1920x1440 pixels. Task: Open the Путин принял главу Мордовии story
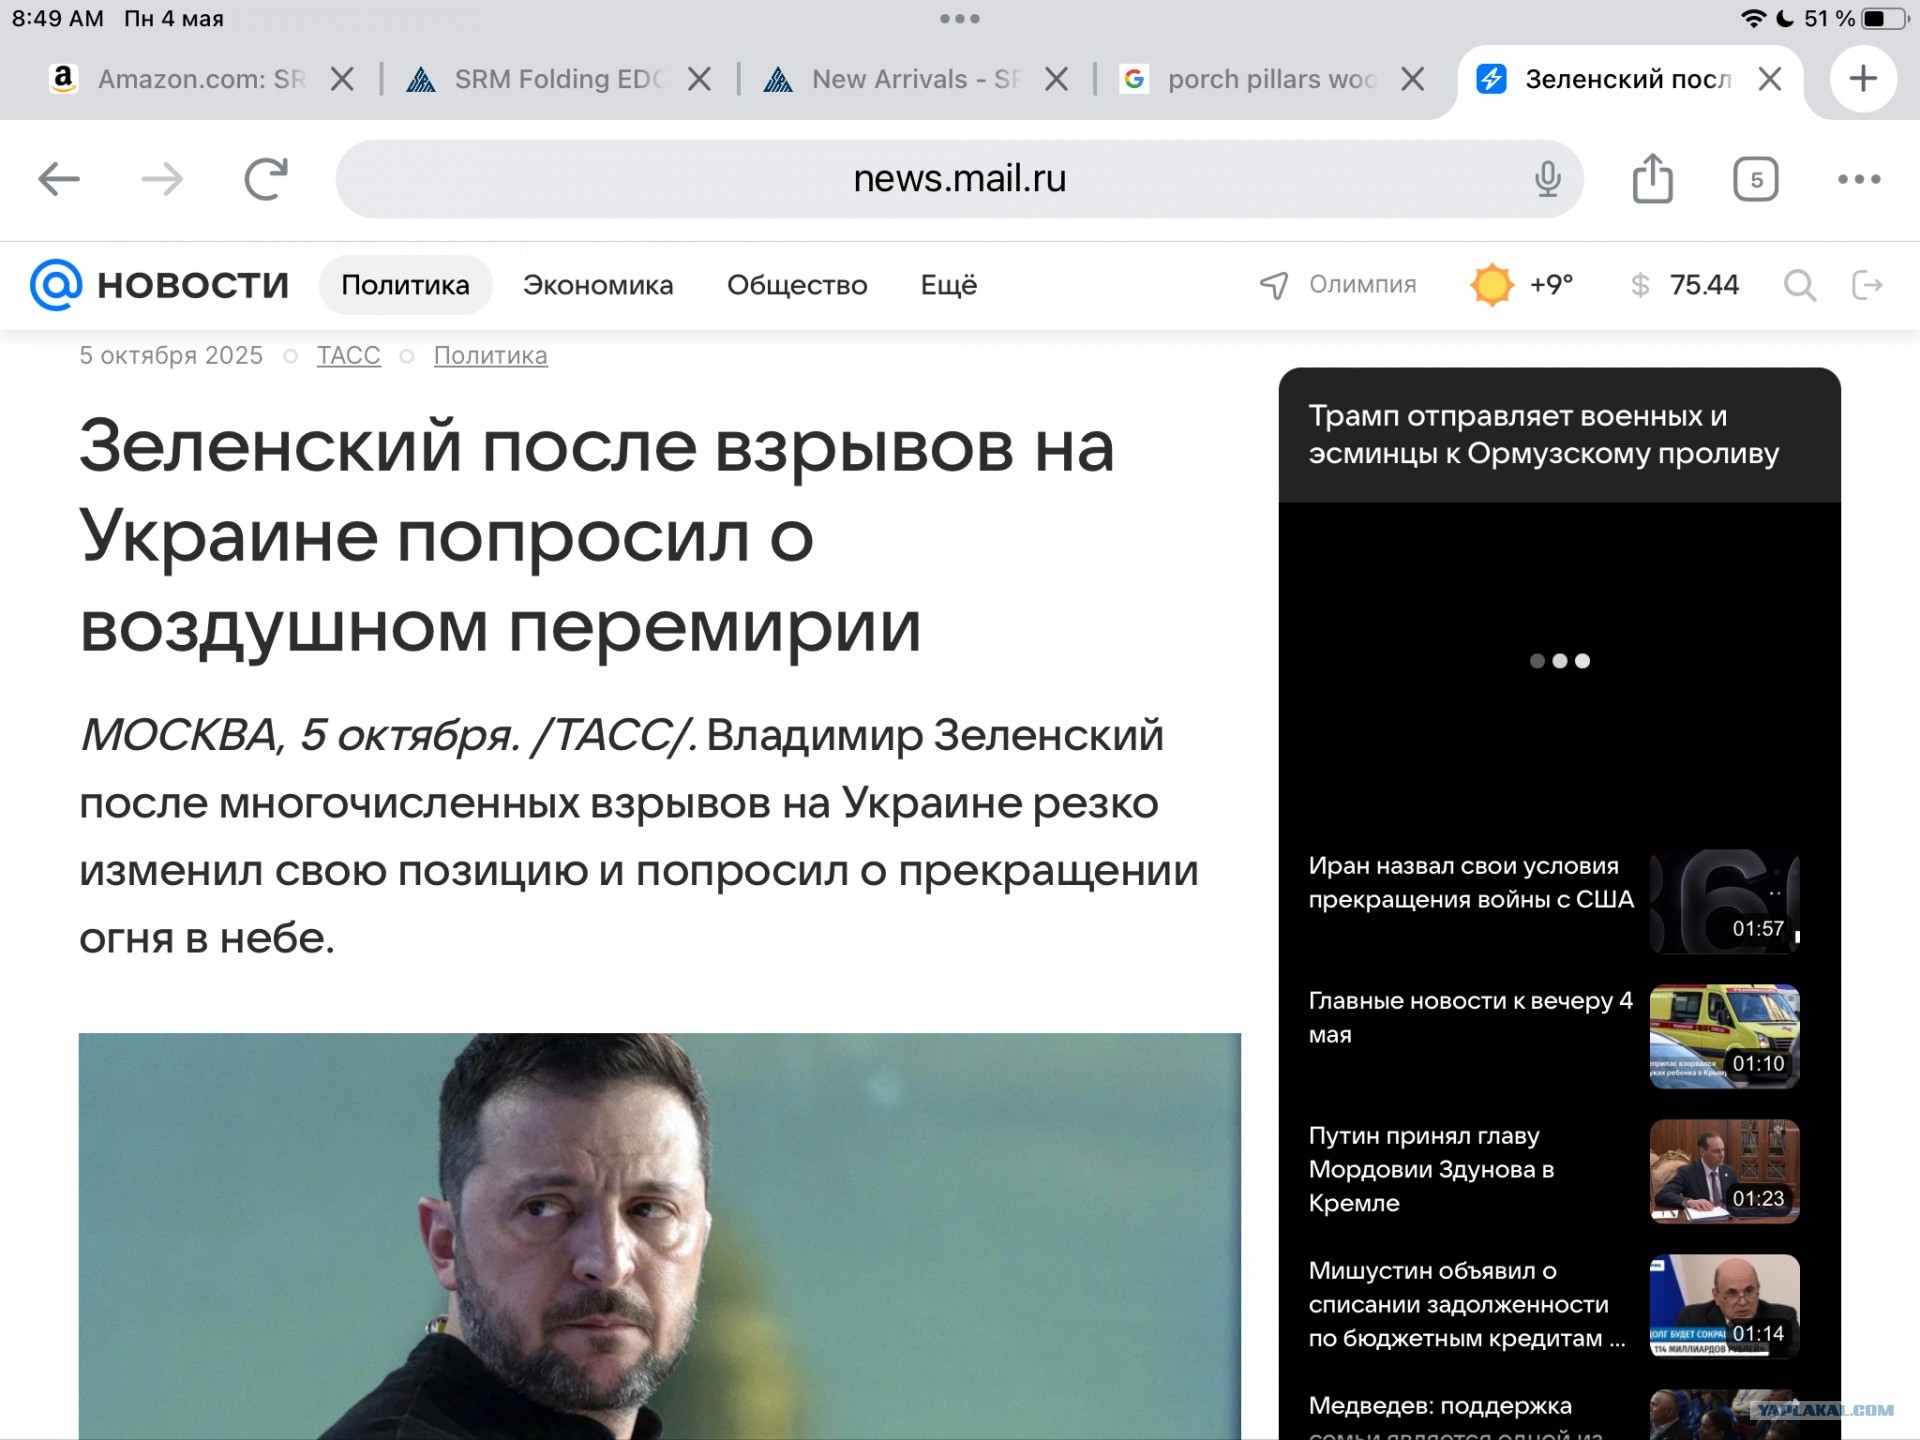[1432, 1170]
